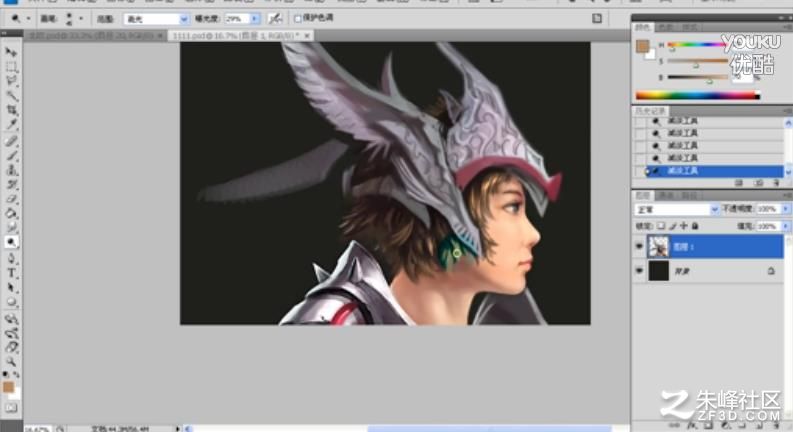Select the Rectangular Marquee tool
This screenshot has width=793, height=432.
(x=11, y=67)
